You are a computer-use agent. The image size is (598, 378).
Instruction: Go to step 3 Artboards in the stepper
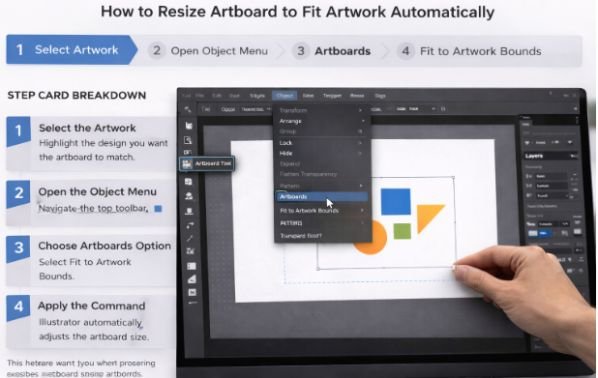[332, 51]
